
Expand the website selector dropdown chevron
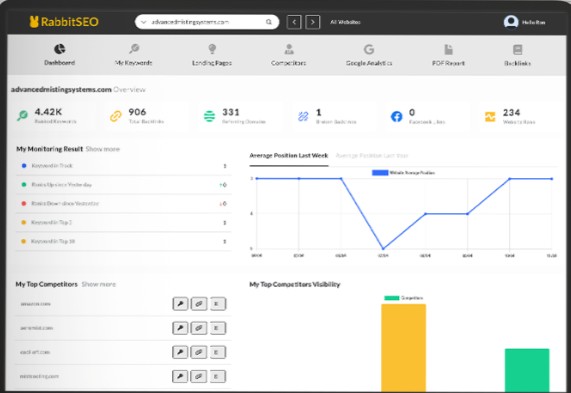coord(143,22)
